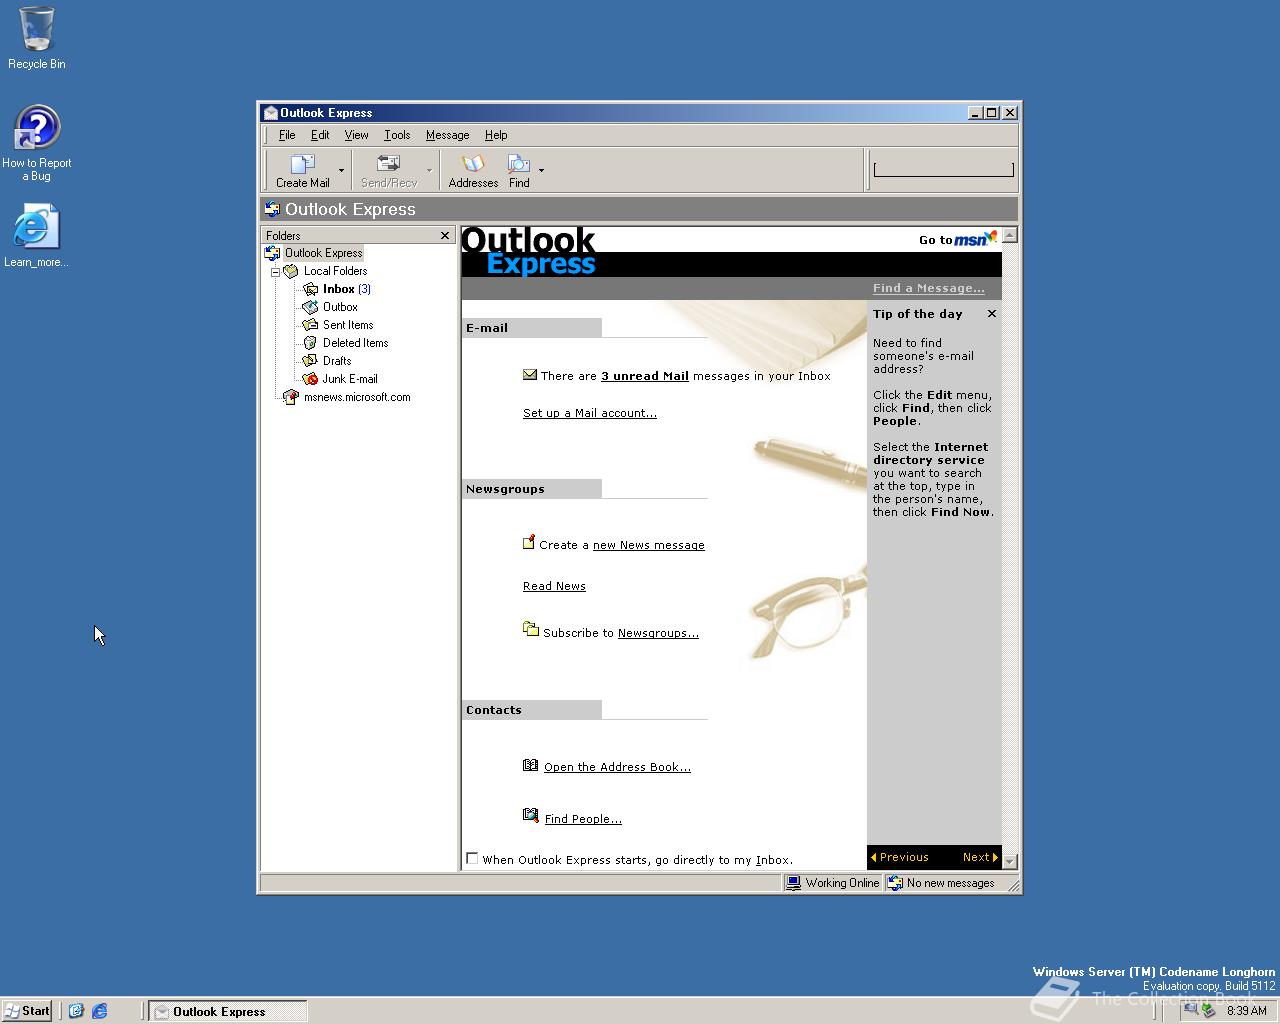Click the Find a Message link
This screenshot has width=1280, height=1024.
[928, 288]
